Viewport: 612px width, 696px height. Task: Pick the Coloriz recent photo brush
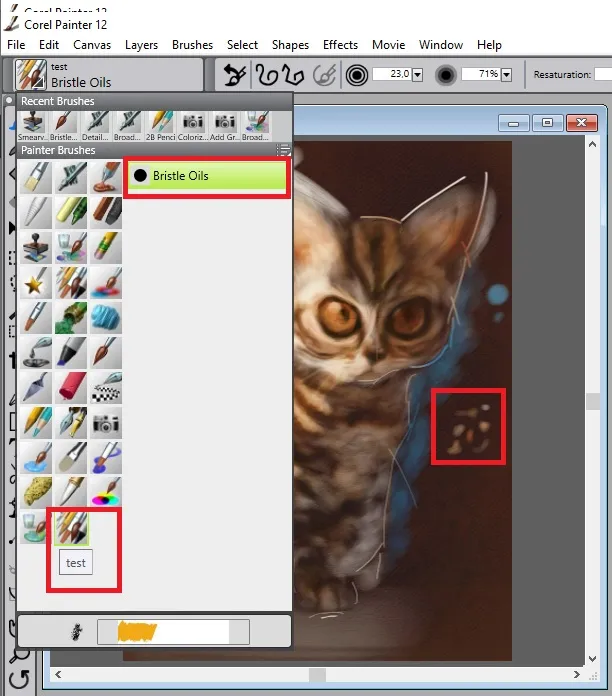click(193, 126)
